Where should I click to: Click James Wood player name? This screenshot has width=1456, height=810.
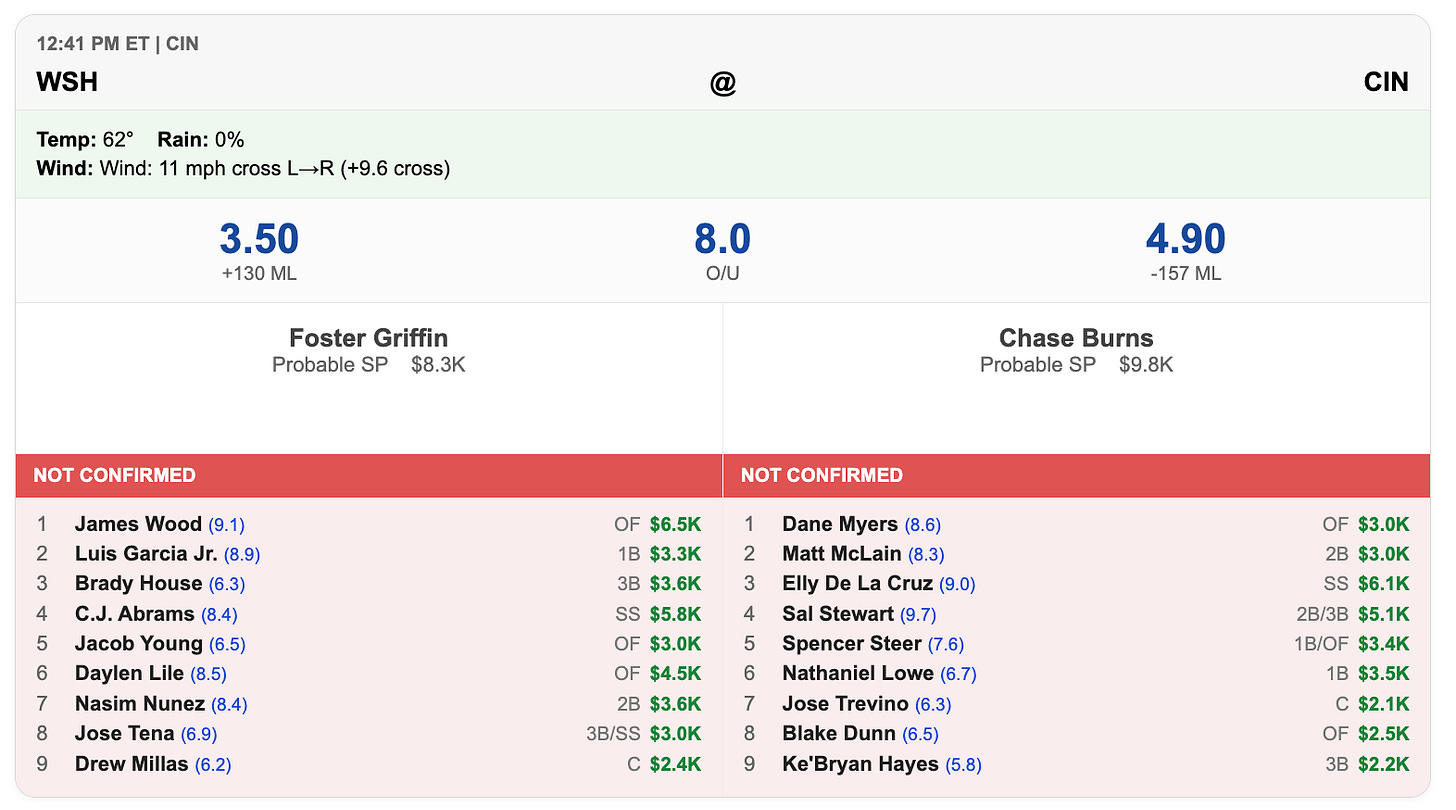pos(138,524)
